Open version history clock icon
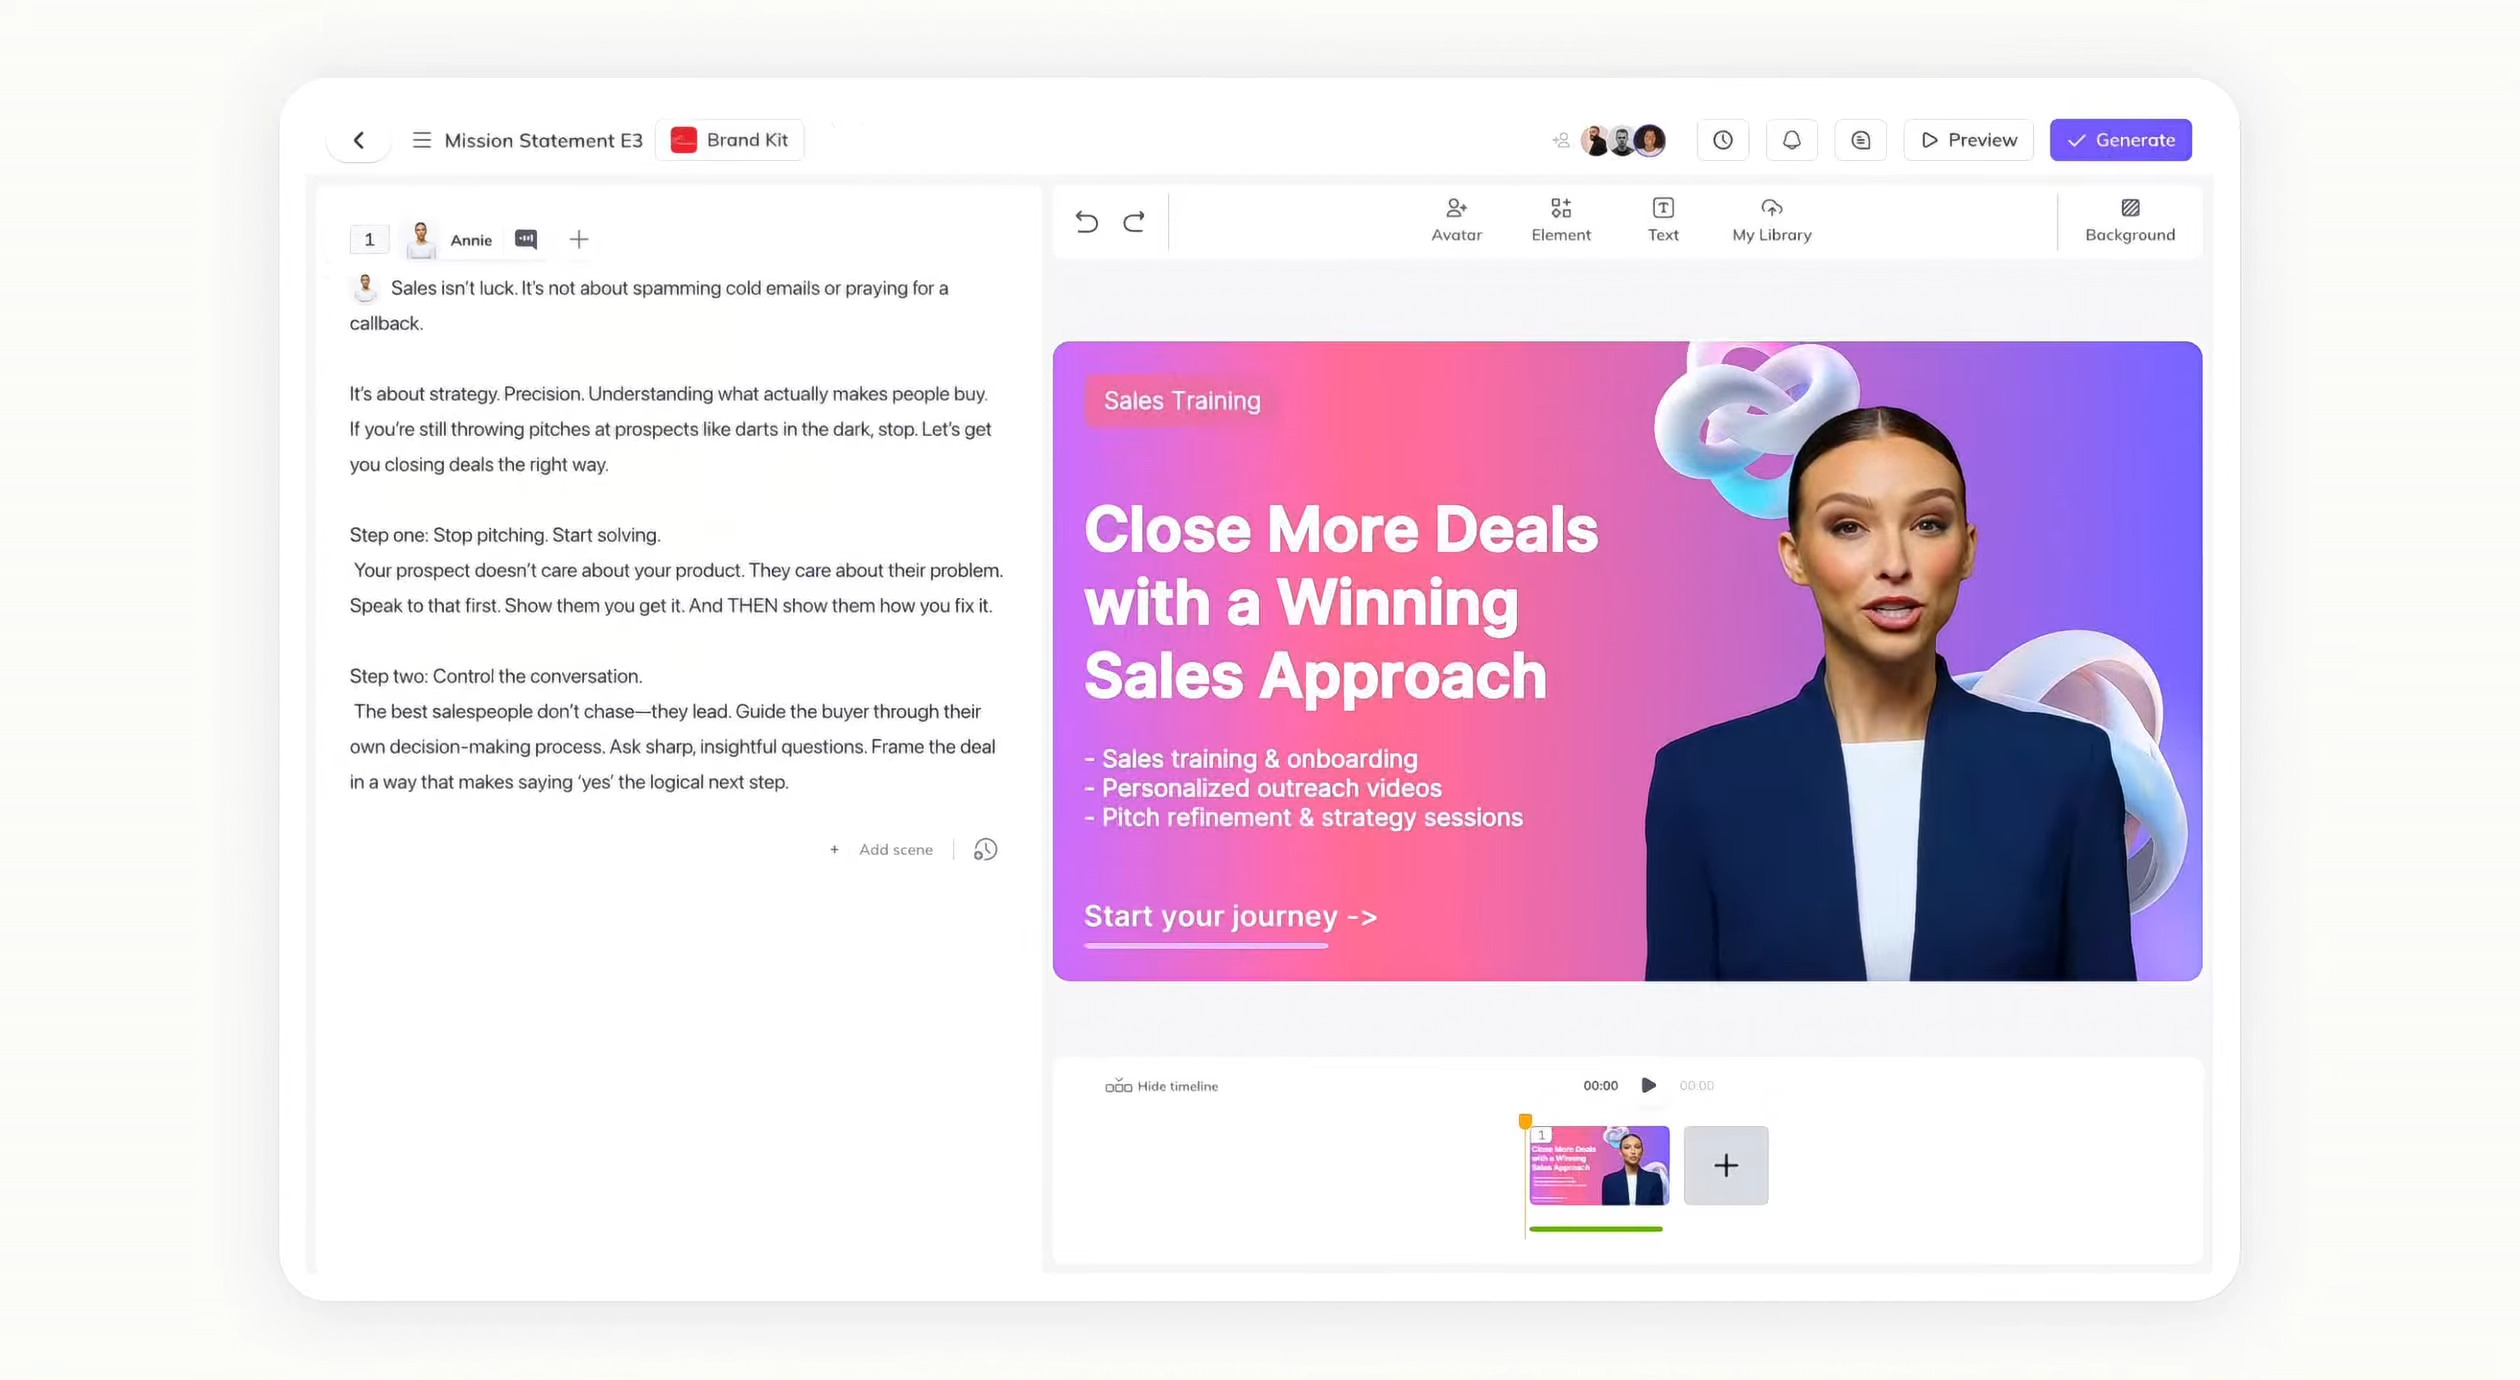 point(1722,140)
